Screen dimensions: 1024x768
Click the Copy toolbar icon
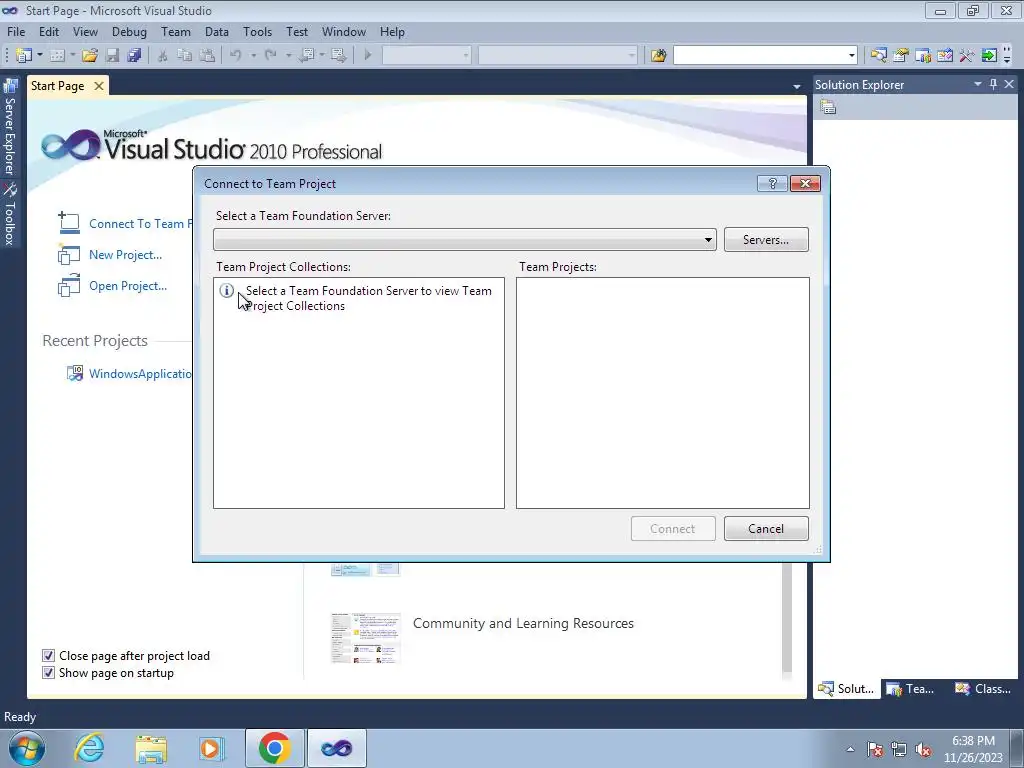[x=185, y=56]
